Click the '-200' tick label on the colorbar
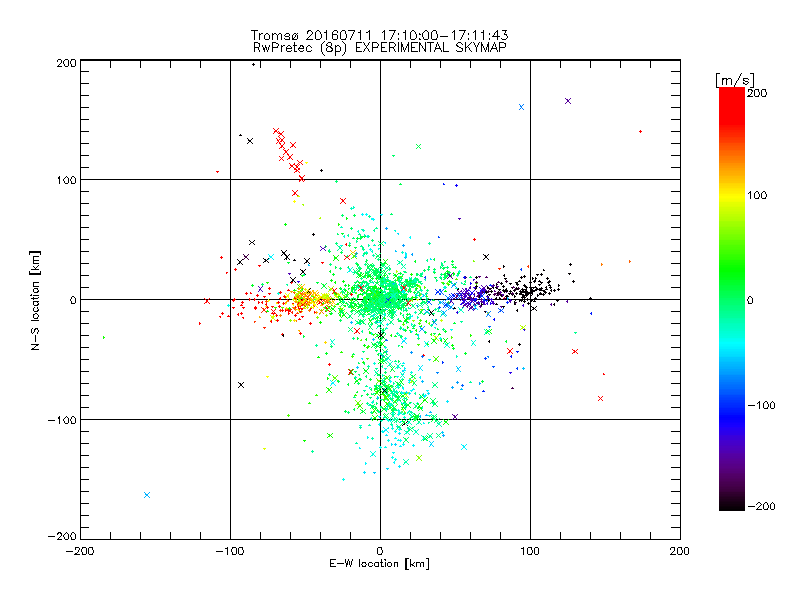 761,506
